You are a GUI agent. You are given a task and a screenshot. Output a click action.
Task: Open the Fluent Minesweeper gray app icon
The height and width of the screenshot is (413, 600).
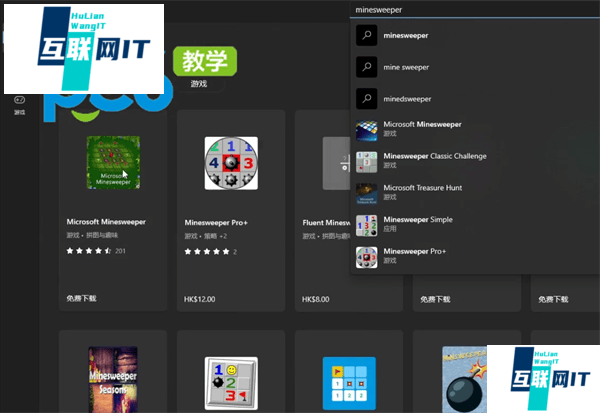pyautogui.click(x=336, y=163)
